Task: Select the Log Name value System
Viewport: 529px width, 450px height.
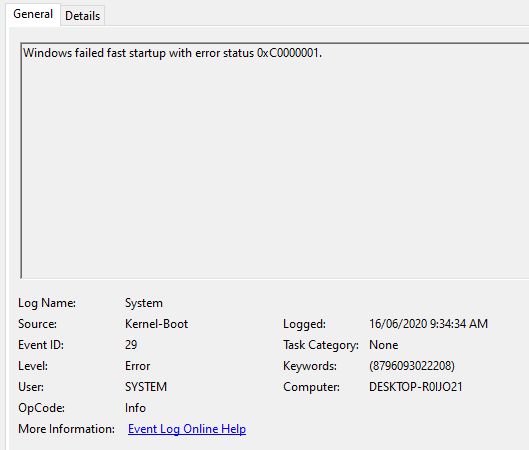Action: (x=144, y=303)
